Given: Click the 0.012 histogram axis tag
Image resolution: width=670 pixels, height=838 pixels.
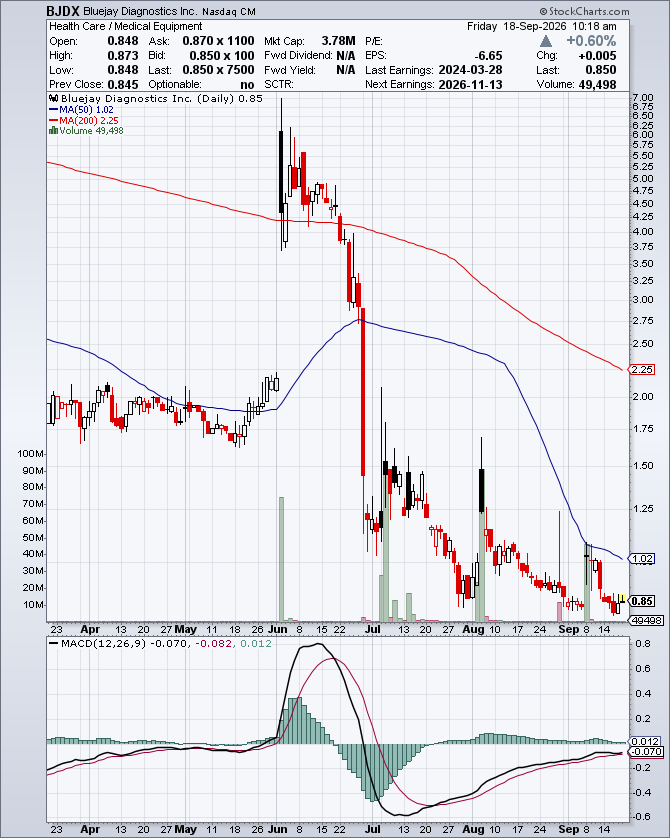Looking at the screenshot, I should (x=645, y=742).
